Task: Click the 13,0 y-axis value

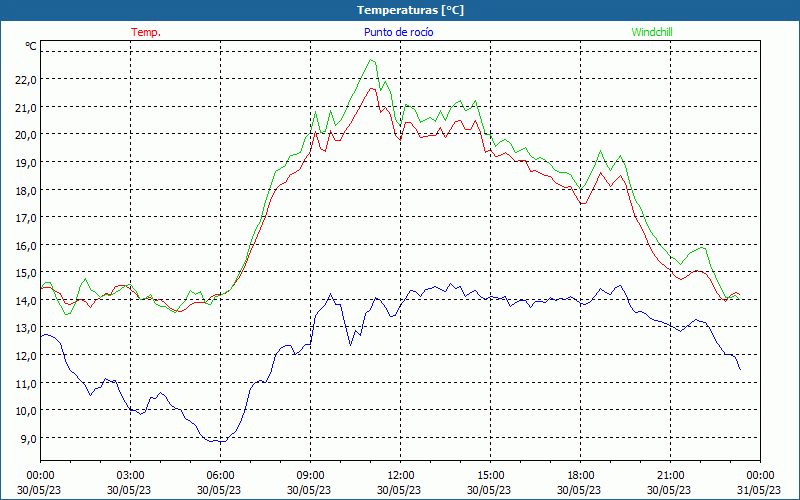Action: (x=27, y=328)
